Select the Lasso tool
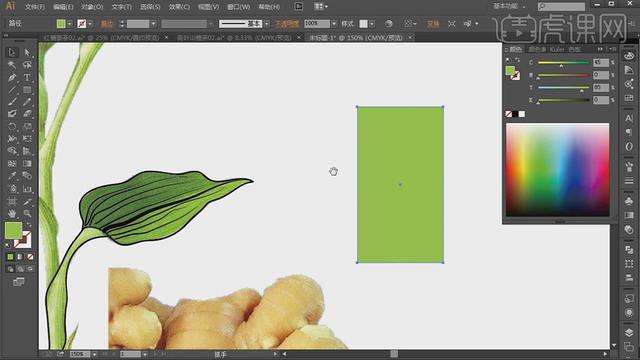This screenshot has width=640, height=360. (27, 64)
